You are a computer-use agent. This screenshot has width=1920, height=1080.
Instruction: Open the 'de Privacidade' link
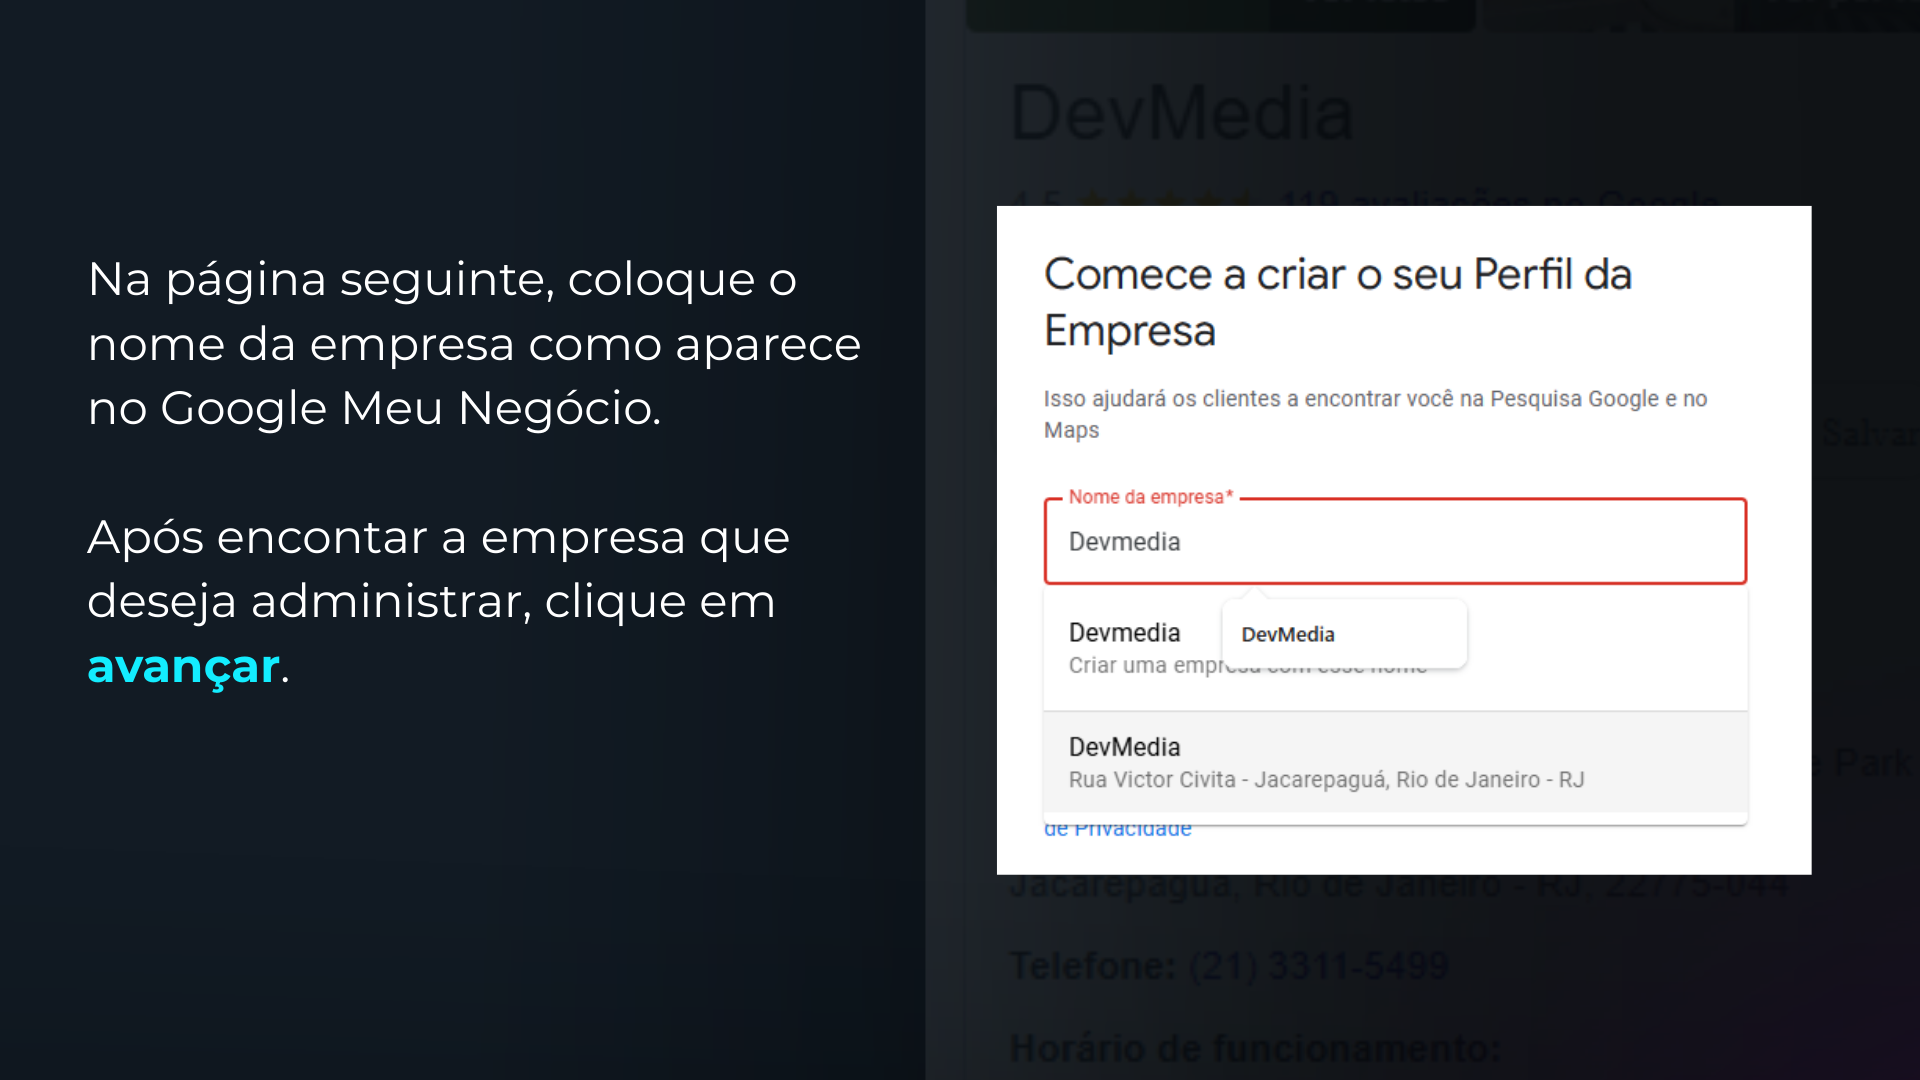point(1117,830)
